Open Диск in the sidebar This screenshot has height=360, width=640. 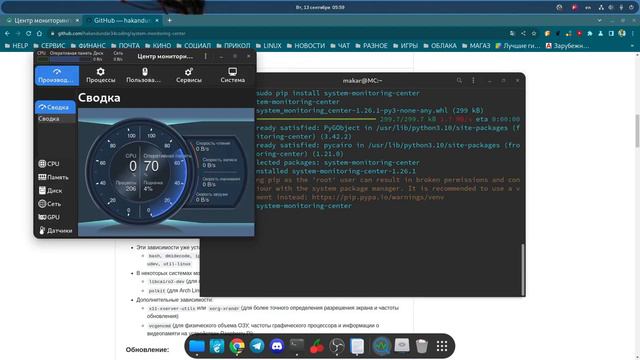tap(51, 191)
